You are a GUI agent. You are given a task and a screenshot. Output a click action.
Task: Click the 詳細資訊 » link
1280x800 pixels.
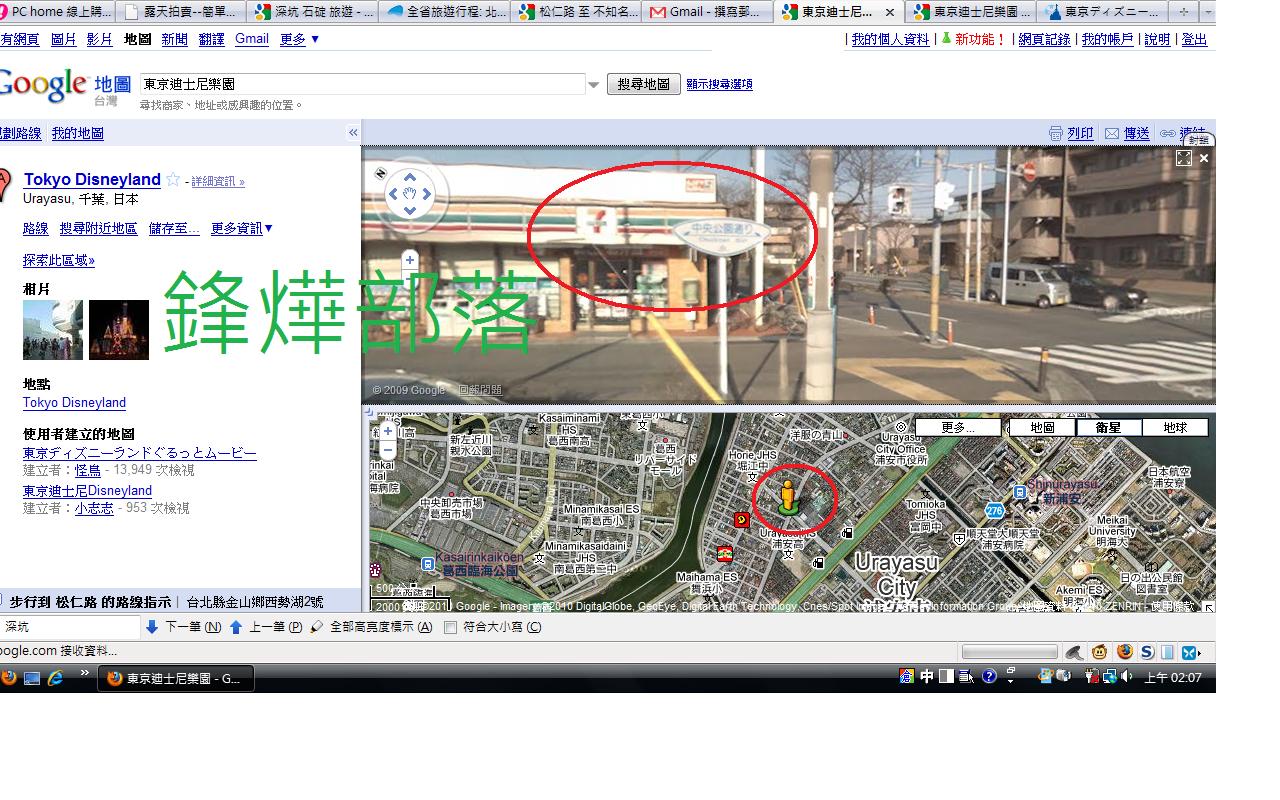tap(218, 181)
